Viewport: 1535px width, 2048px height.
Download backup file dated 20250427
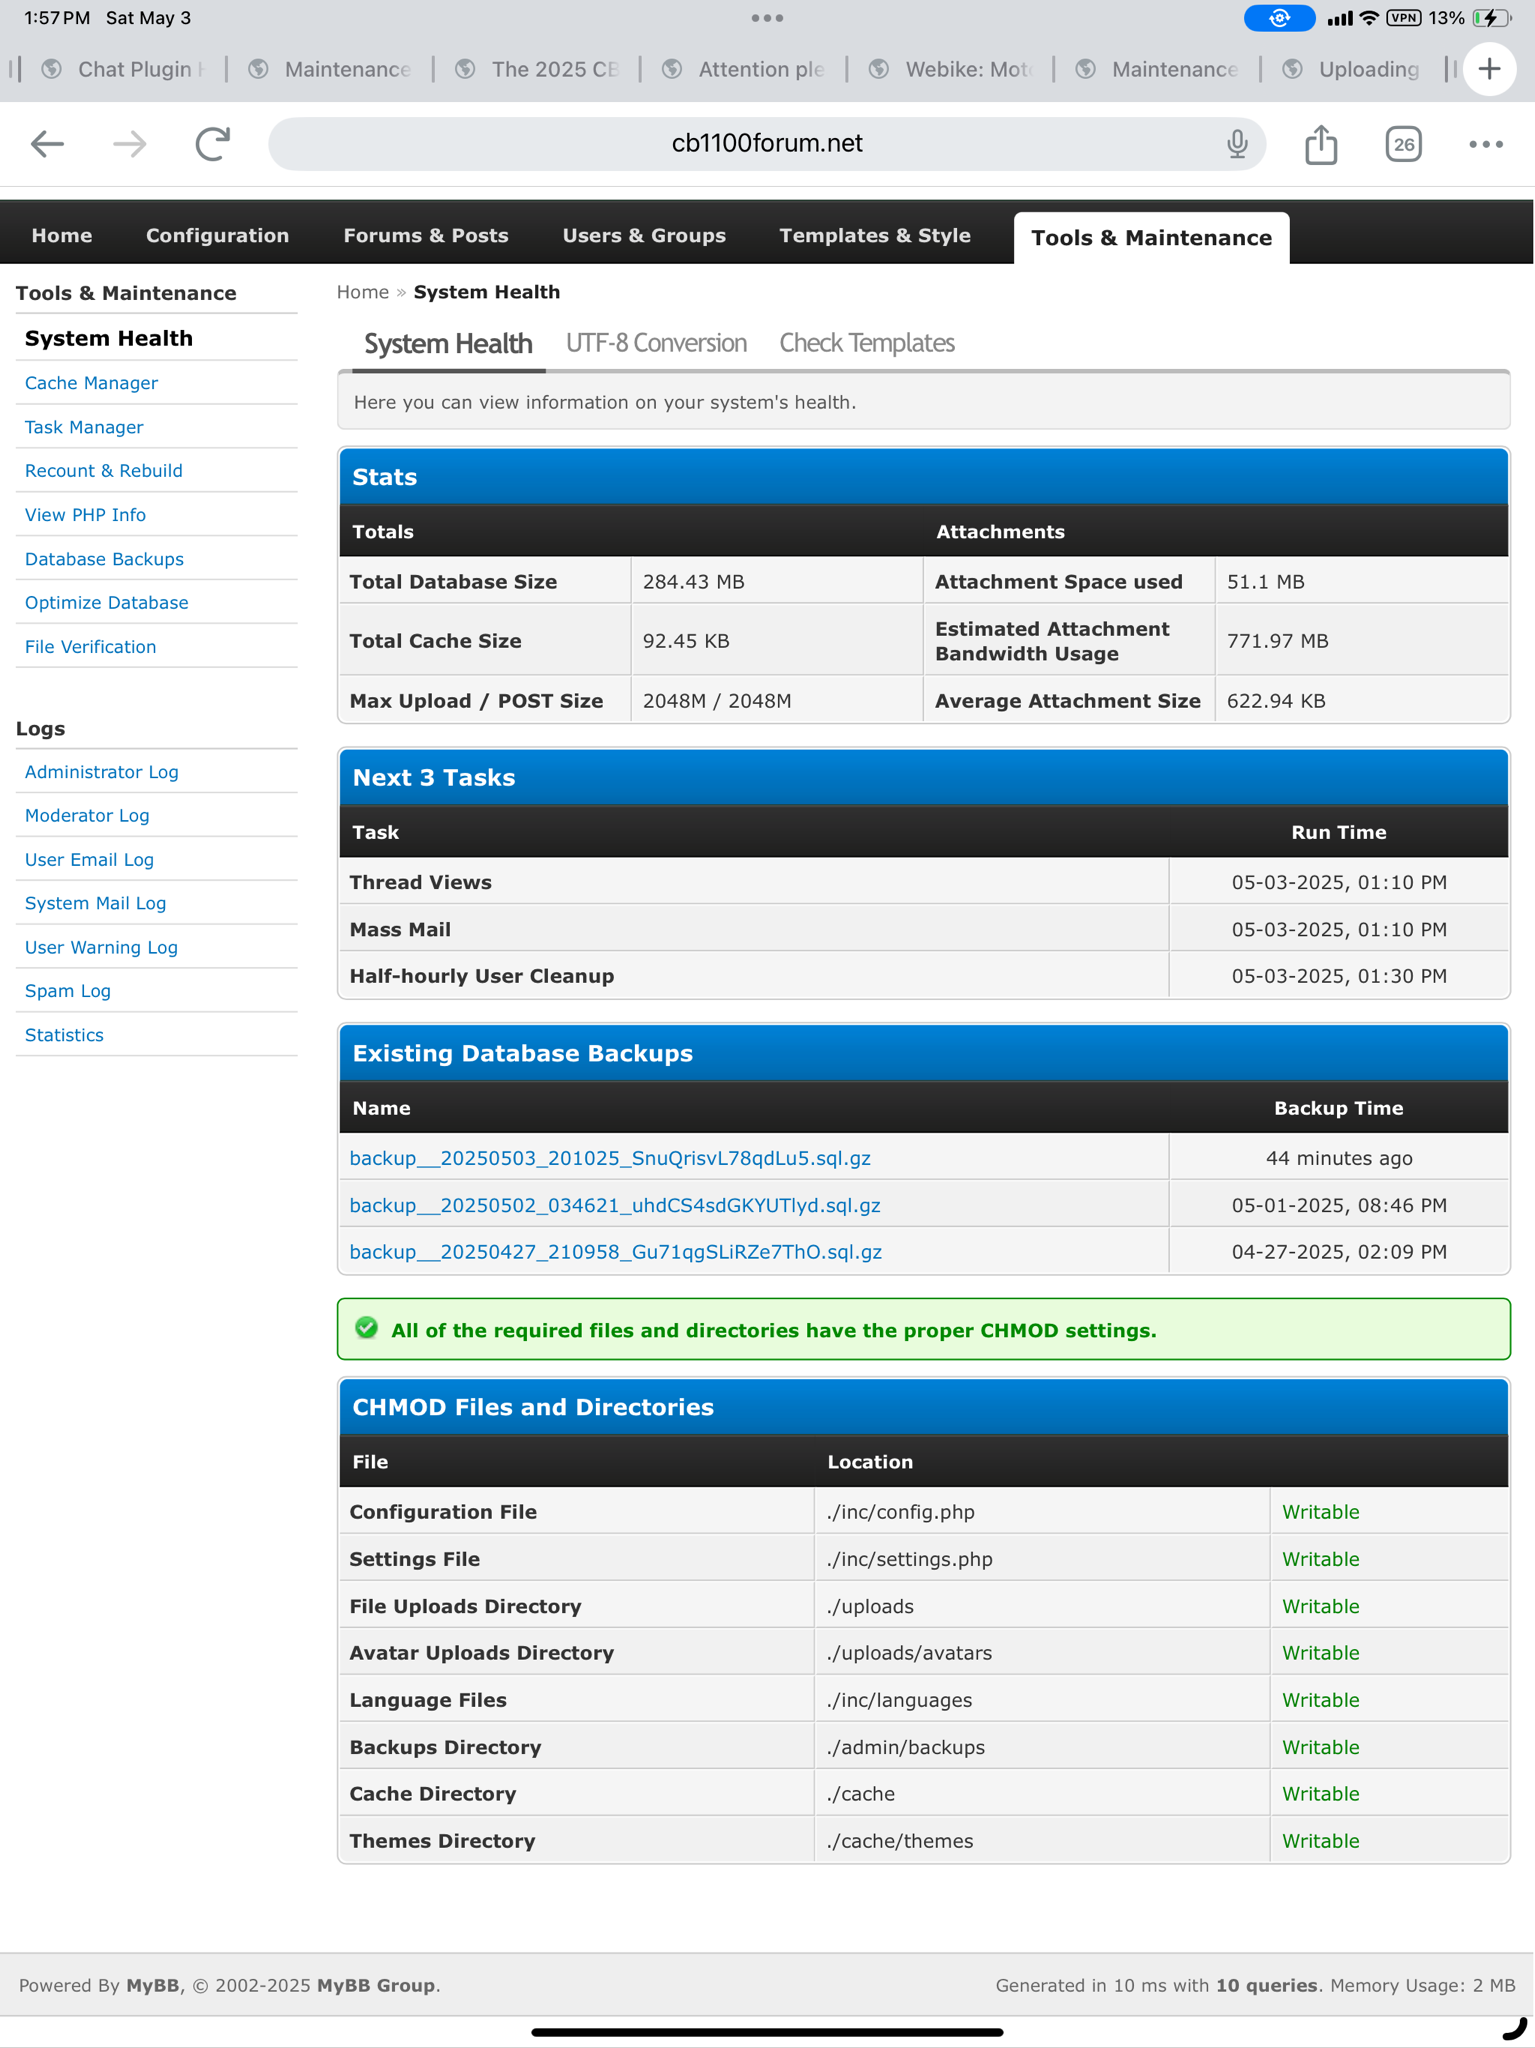[x=615, y=1252]
